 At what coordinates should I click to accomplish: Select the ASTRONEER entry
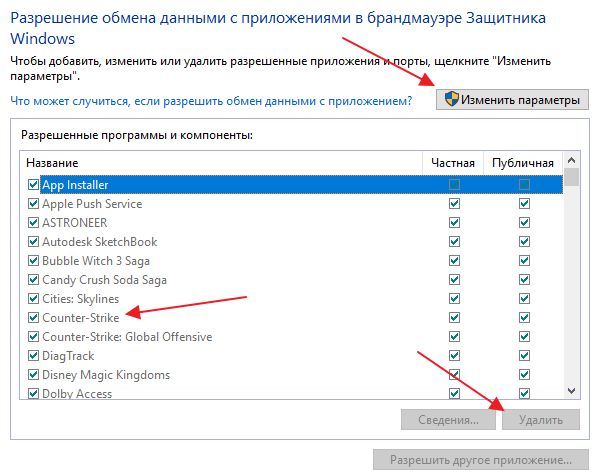[75, 222]
